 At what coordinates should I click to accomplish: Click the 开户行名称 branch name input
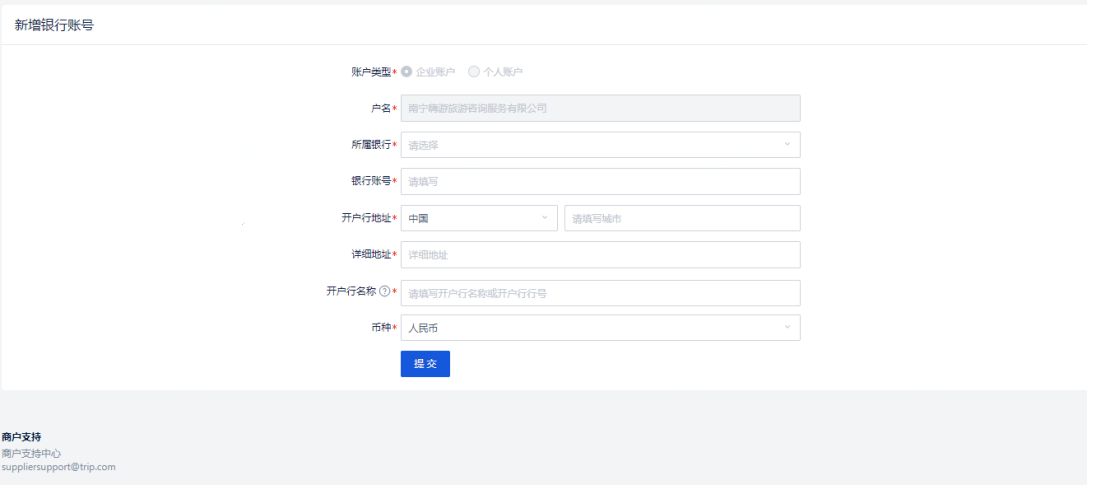600,293
